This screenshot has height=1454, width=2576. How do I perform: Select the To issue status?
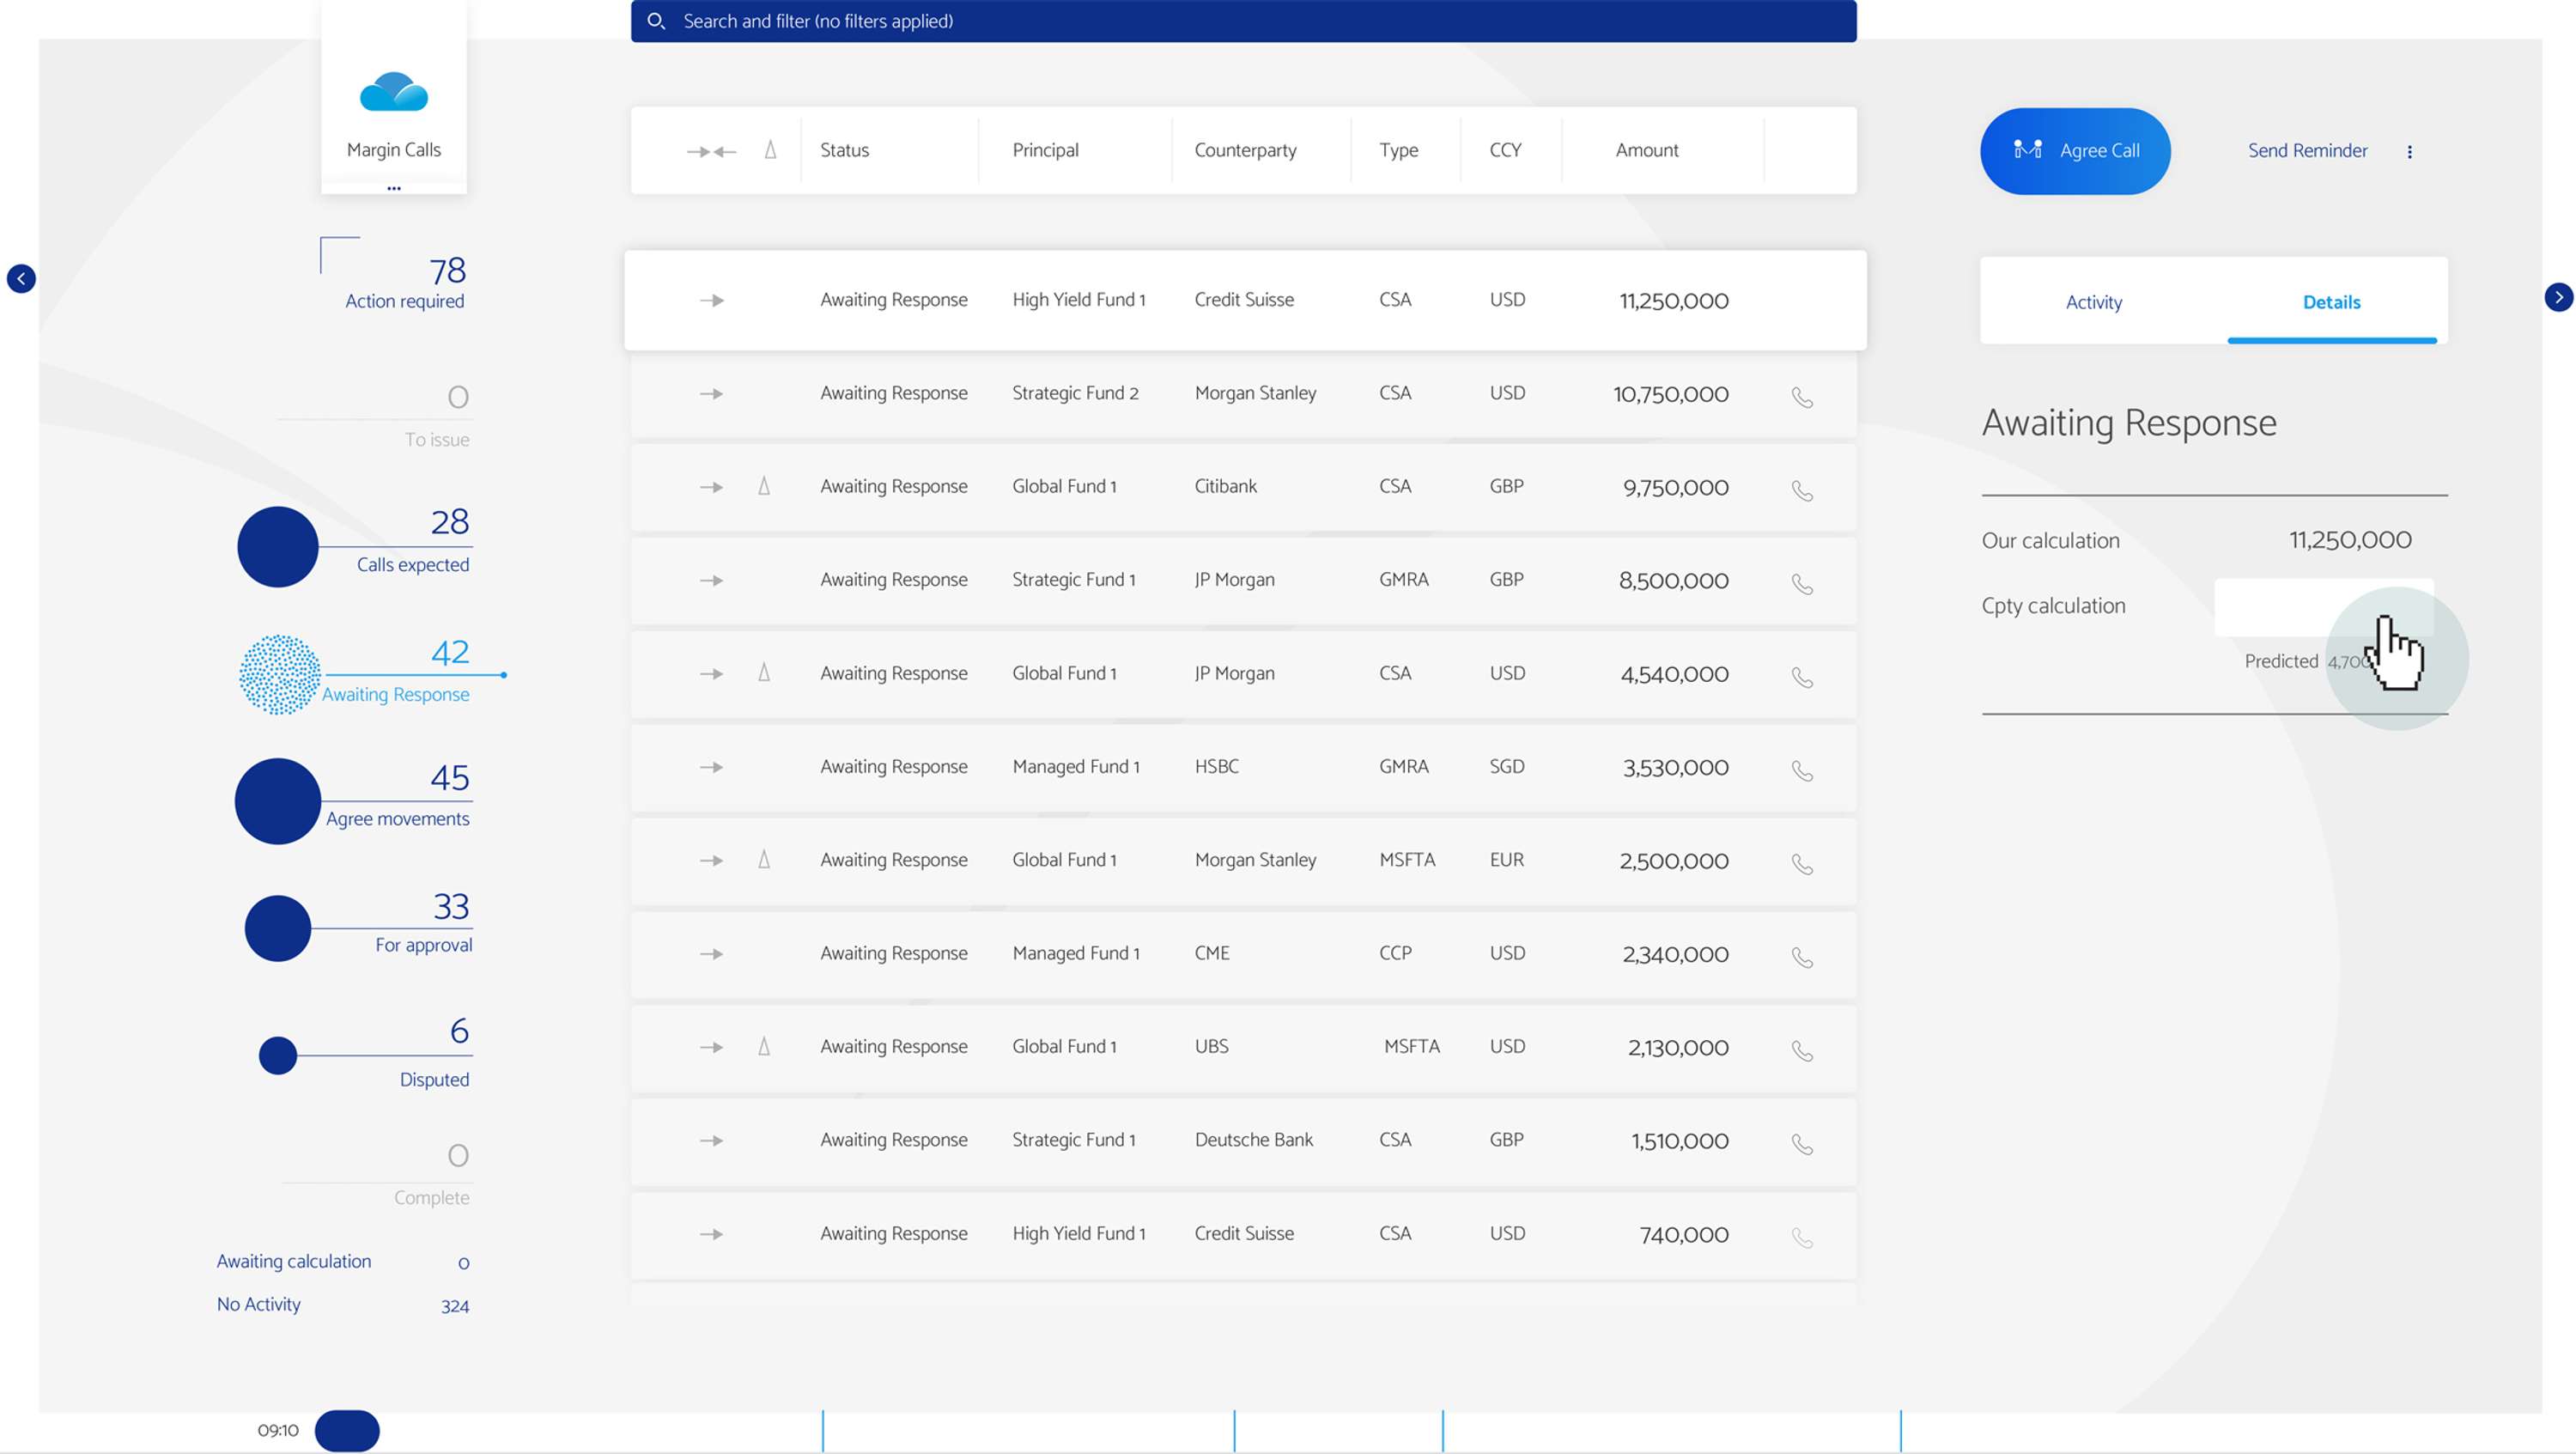click(437, 417)
